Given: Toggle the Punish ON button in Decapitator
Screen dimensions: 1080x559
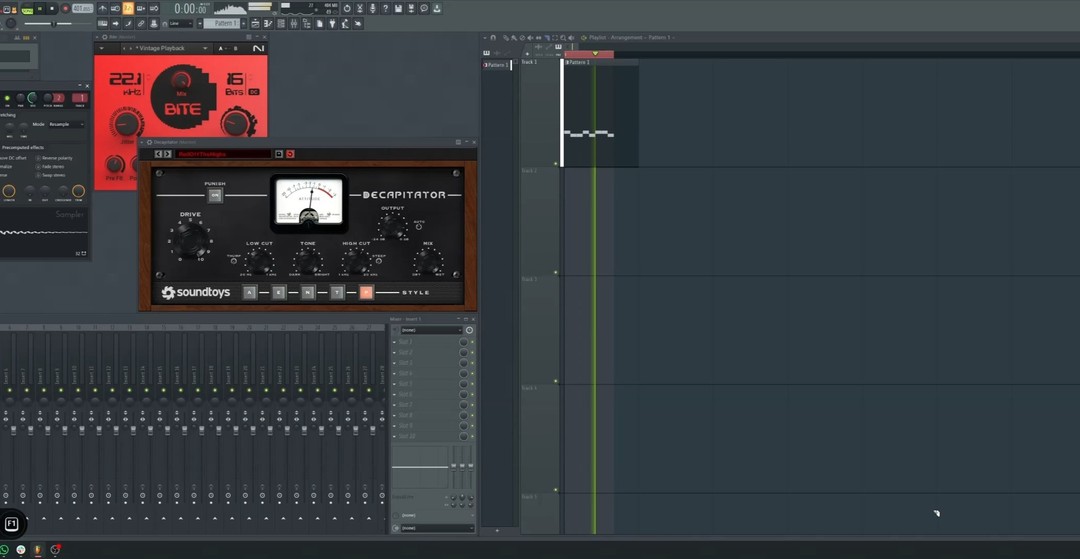Looking at the screenshot, I should click(x=215, y=196).
